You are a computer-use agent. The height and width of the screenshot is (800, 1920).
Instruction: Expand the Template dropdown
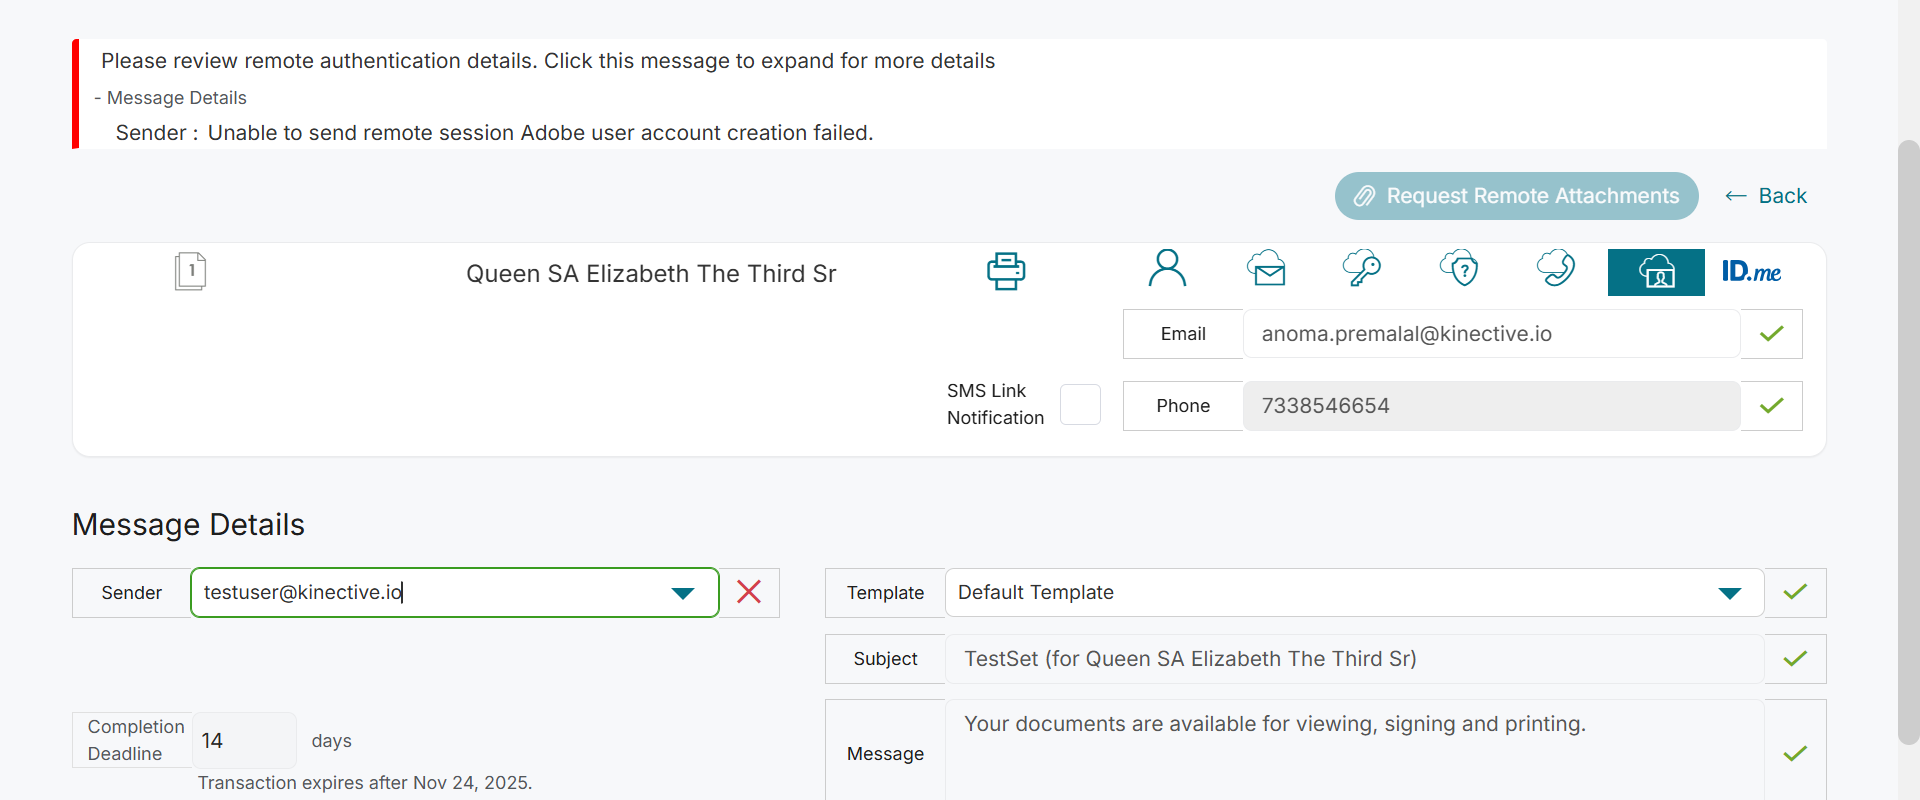(x=1729, y=593)
